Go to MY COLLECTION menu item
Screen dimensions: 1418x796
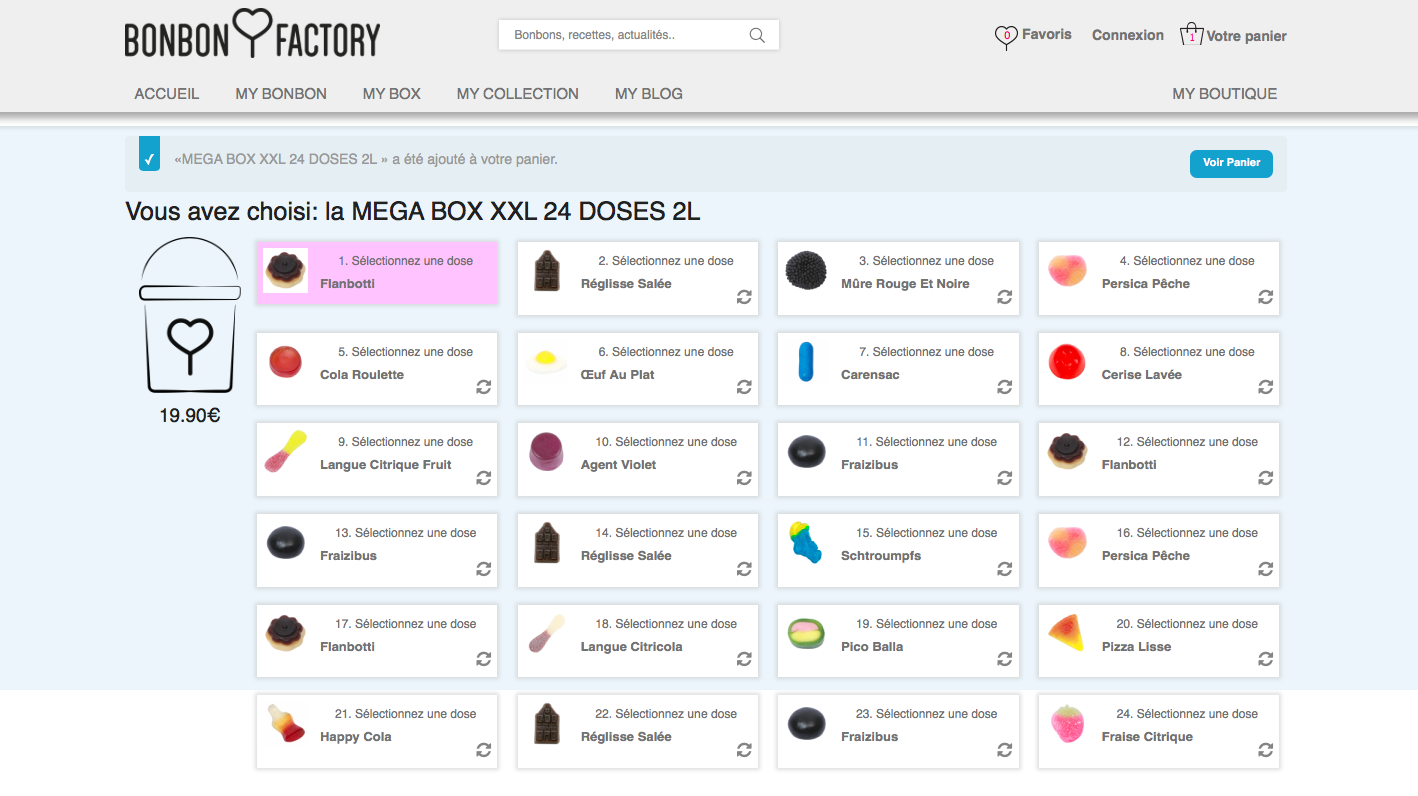517,94
